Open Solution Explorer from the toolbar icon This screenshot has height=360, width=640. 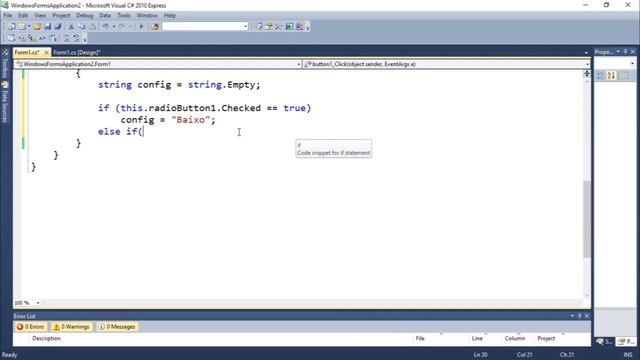[258, 27]
